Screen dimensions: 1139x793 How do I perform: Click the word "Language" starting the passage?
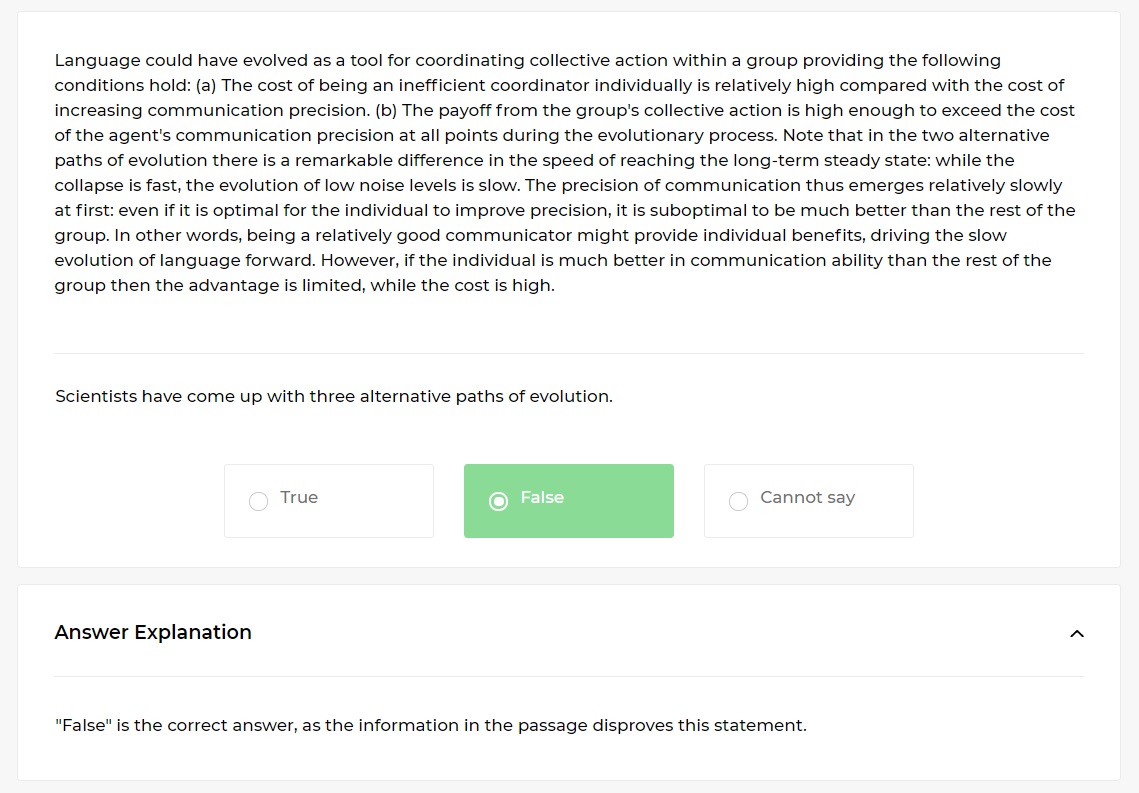pos(97,60)
